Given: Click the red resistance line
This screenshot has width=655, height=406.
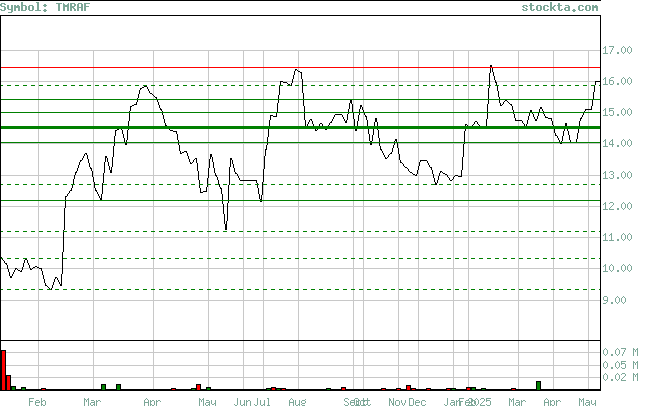Looking at the screenshot, I should pyautogui.click(x=300, y=67).
